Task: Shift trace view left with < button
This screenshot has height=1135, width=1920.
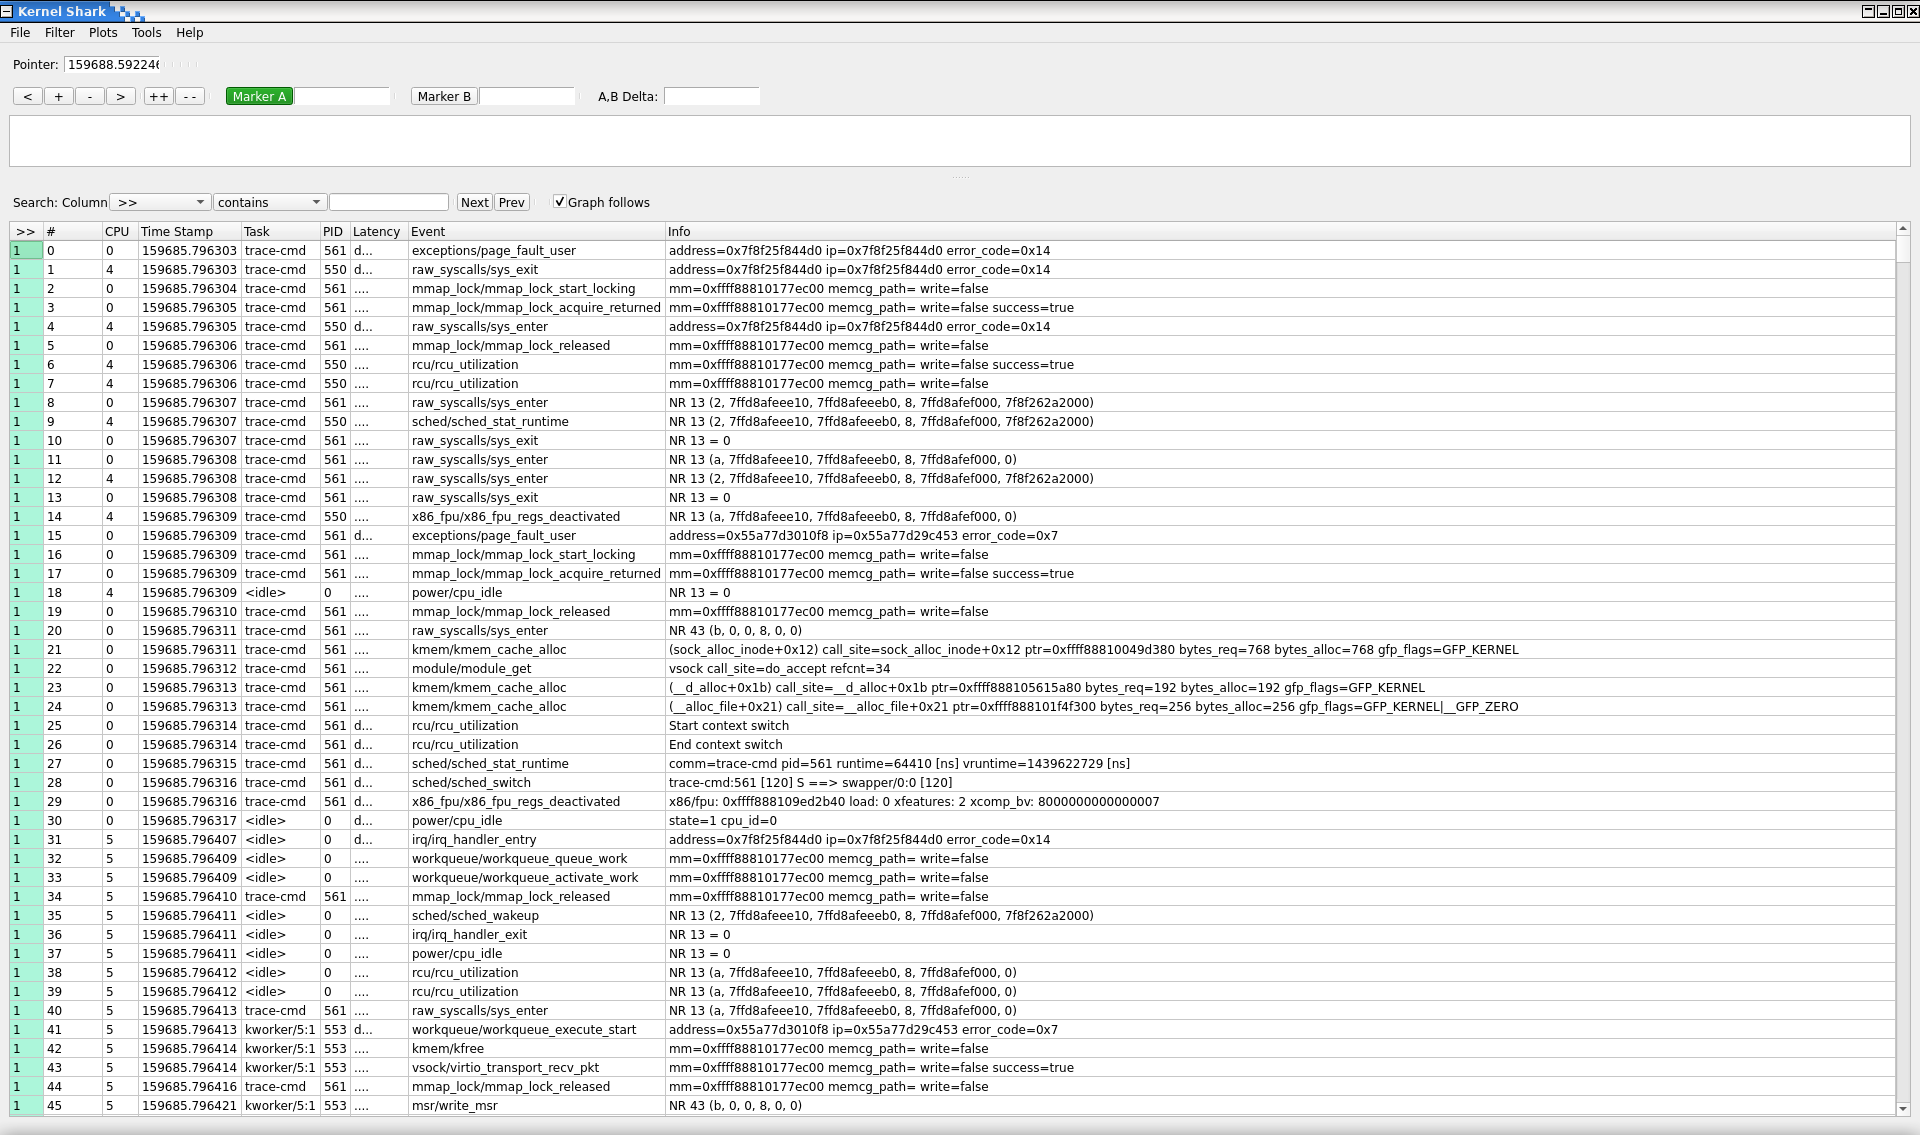Action: point(27,96)
